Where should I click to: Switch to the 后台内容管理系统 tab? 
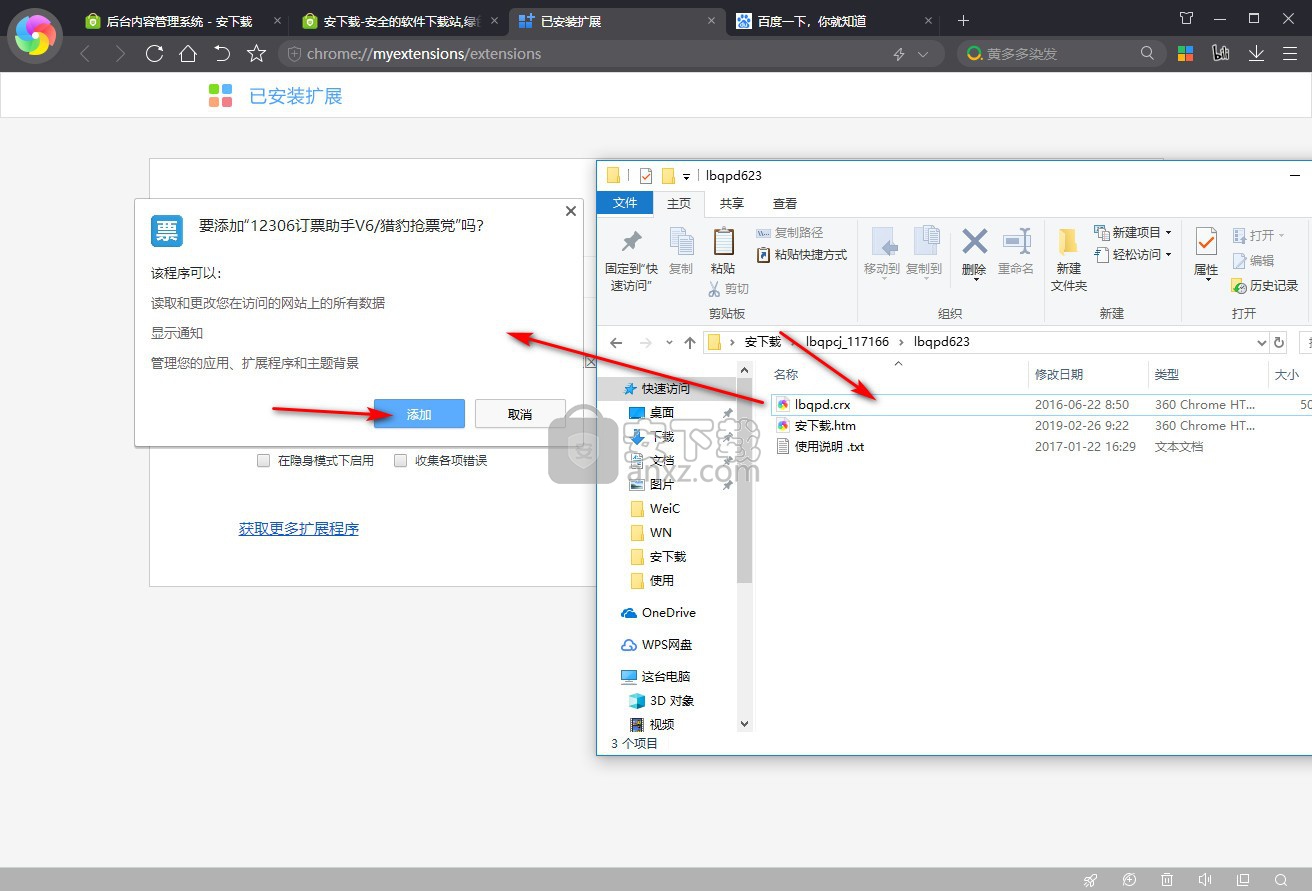[x=179, y=21]
